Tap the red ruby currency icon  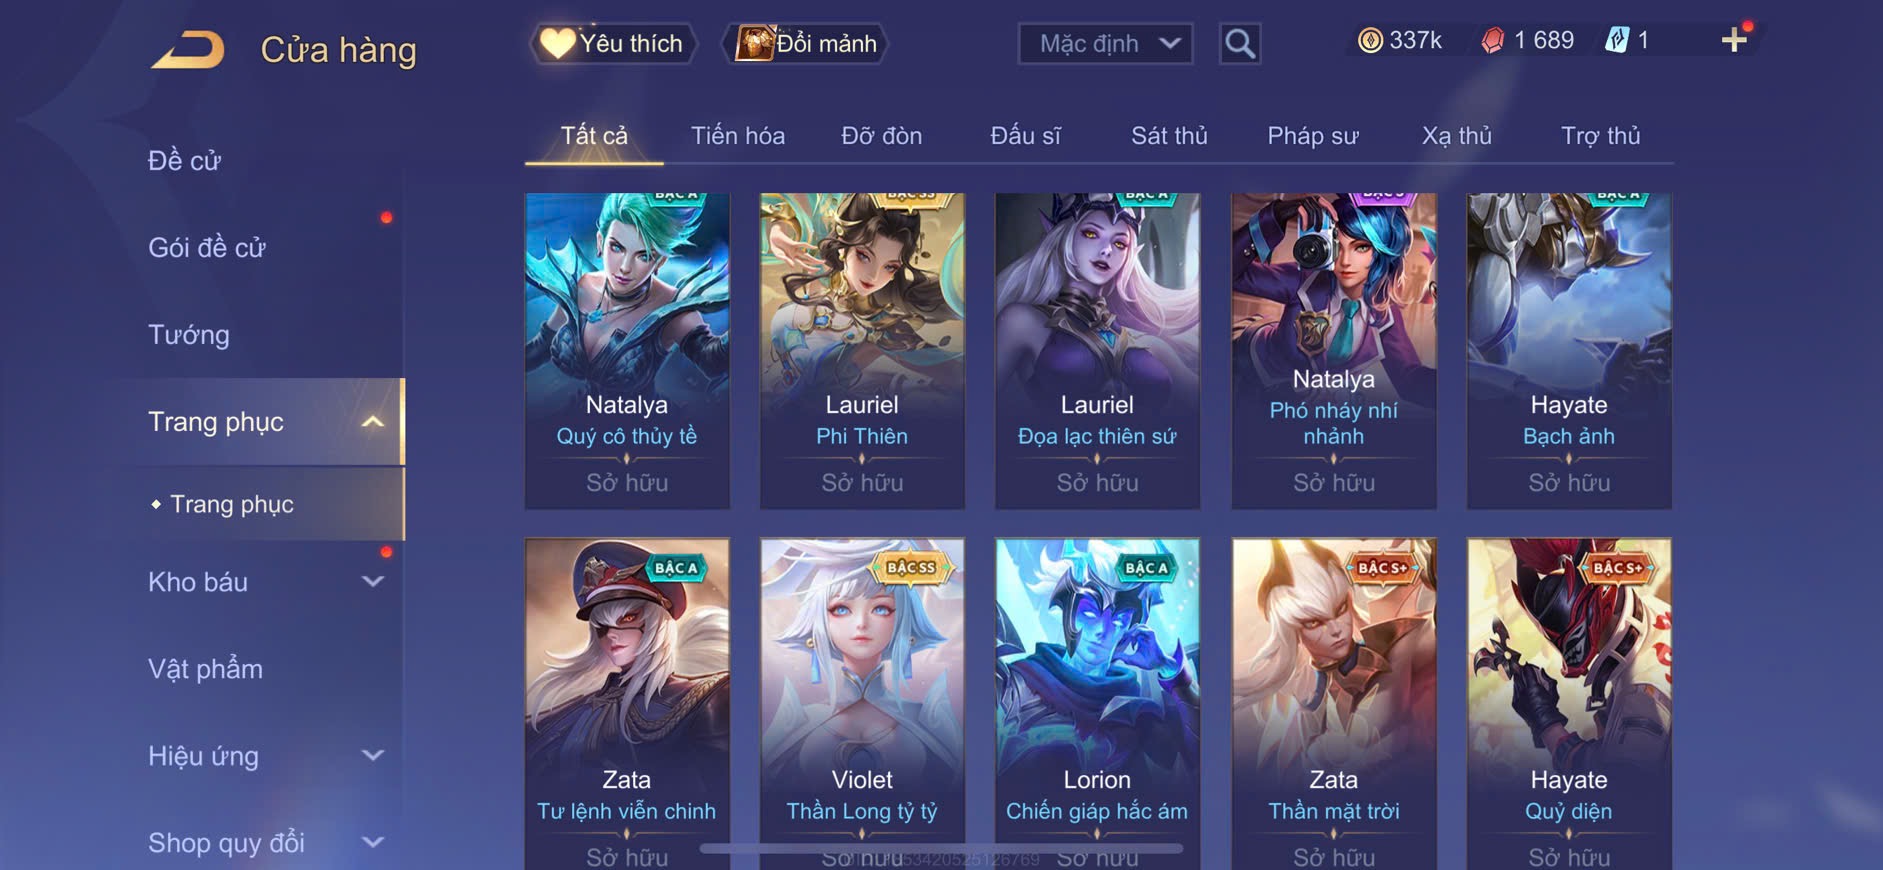pos(1492,40)
